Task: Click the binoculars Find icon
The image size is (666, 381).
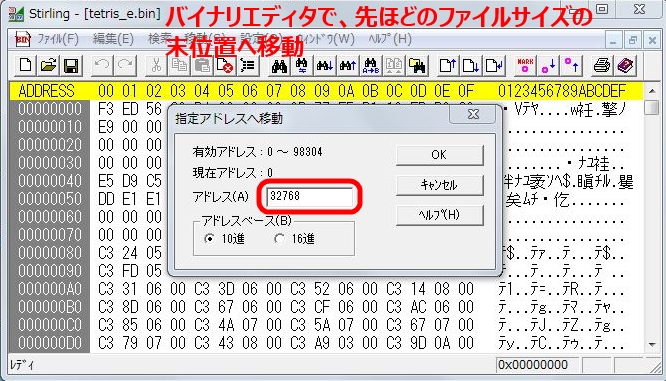Action: click(279, 65)
